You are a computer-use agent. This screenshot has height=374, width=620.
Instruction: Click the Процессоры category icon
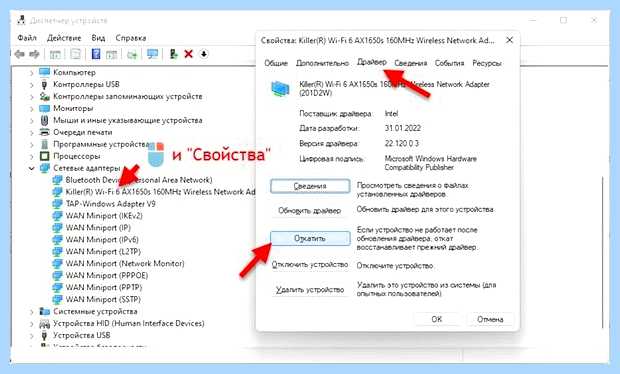click(x=45, y=156)
